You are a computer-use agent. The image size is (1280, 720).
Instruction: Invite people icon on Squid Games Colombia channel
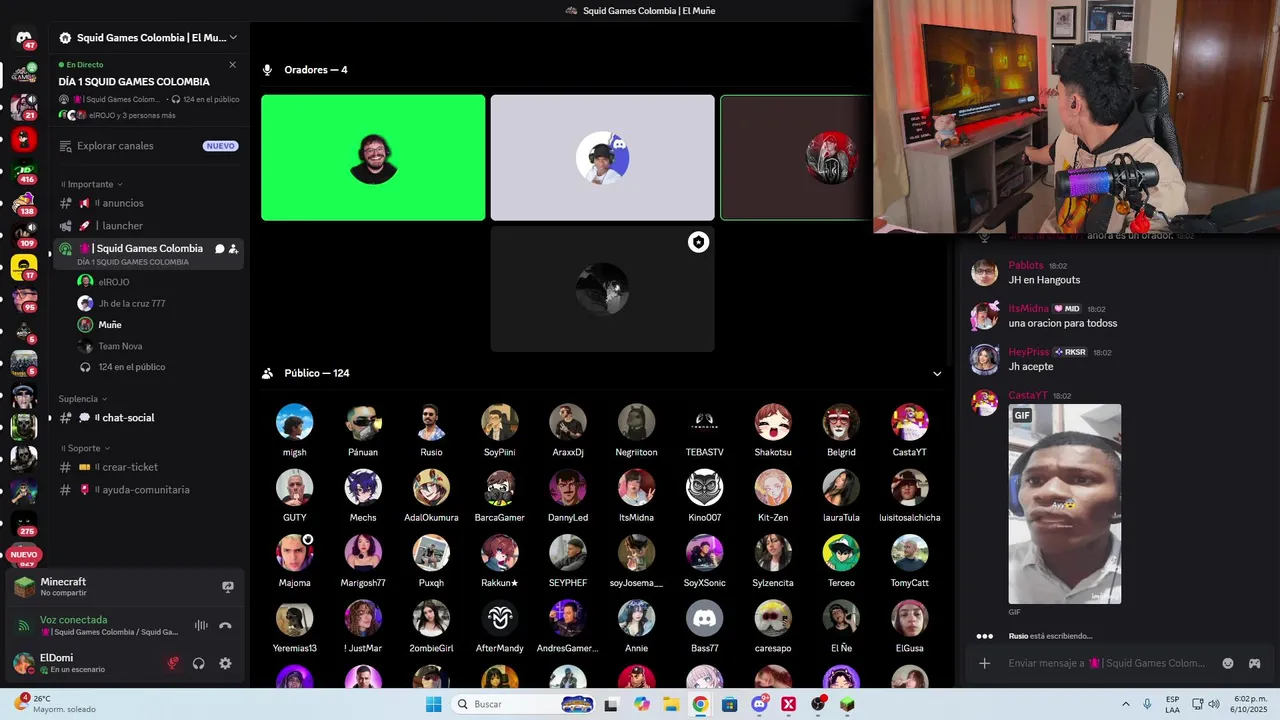[x=233, y=249]
